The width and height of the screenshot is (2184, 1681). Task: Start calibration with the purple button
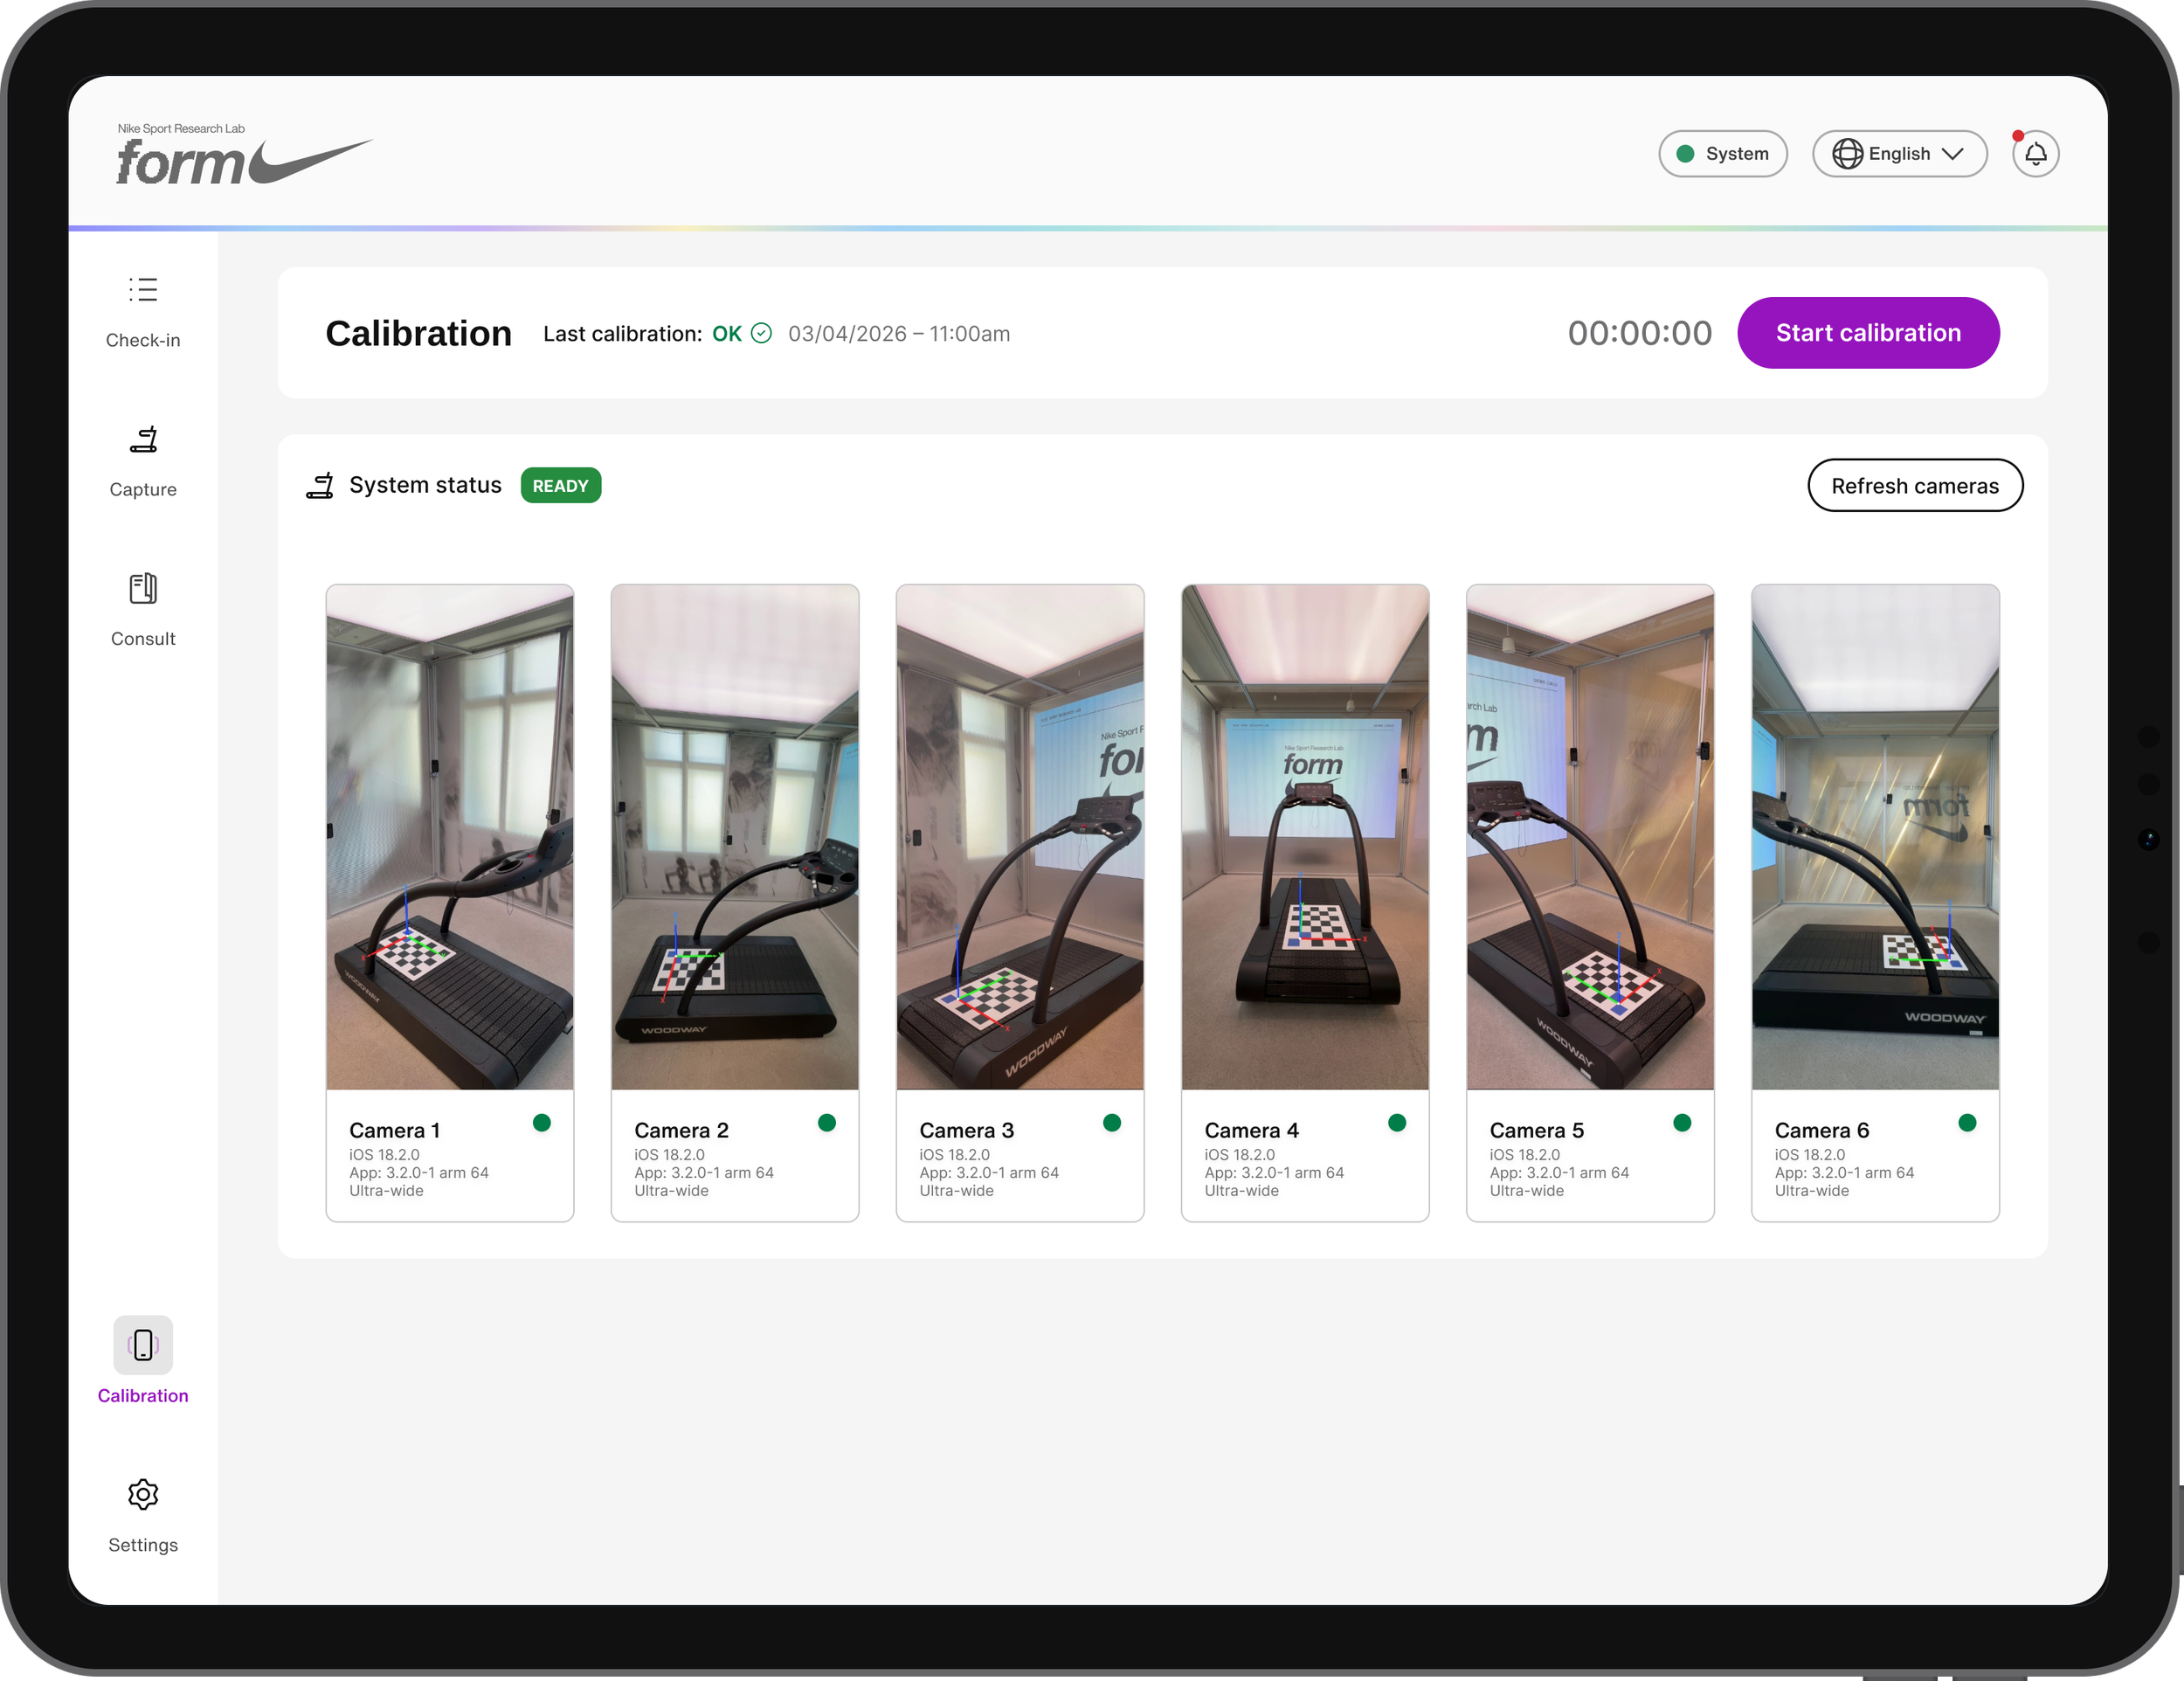click(x=1868, y=333)
